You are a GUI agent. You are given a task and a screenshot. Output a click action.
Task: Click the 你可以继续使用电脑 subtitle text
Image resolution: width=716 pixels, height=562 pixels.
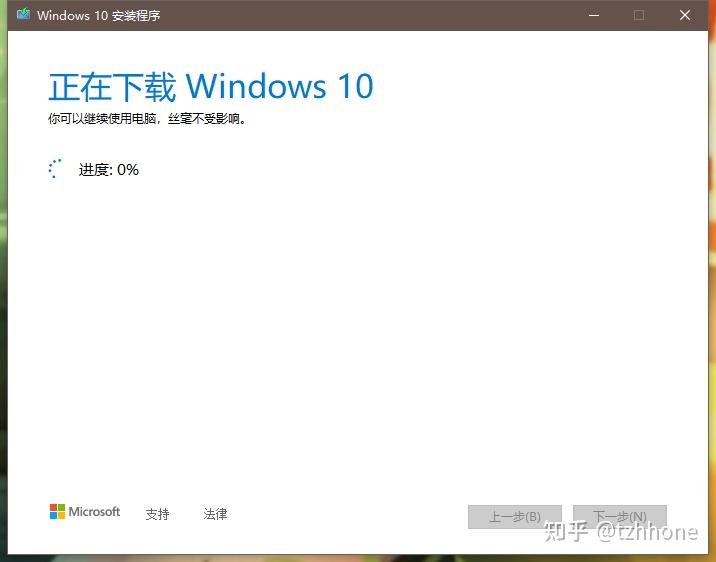click(147, 119)
